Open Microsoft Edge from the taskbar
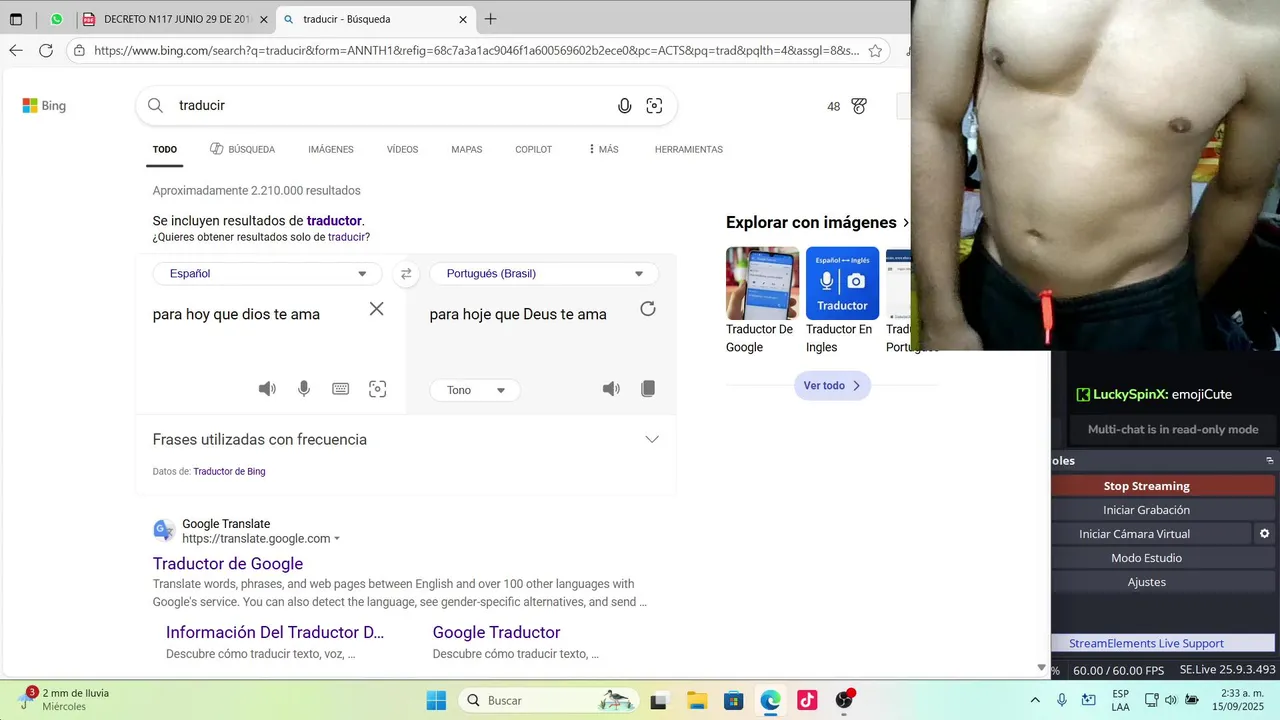1280x720 pixels. [770, 700]
